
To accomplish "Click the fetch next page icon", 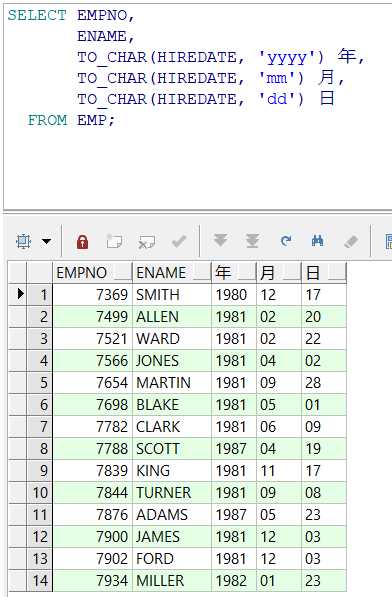I will (x=221, y=241).
